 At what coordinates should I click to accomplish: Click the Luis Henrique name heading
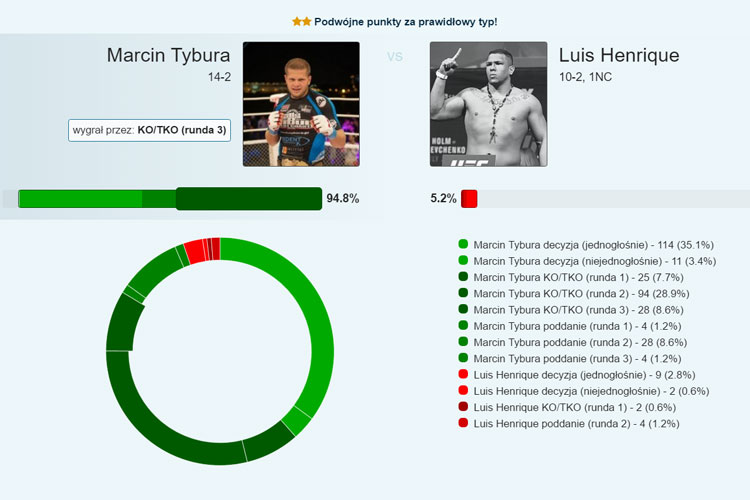pyautogui.click(x=619, y=55)
